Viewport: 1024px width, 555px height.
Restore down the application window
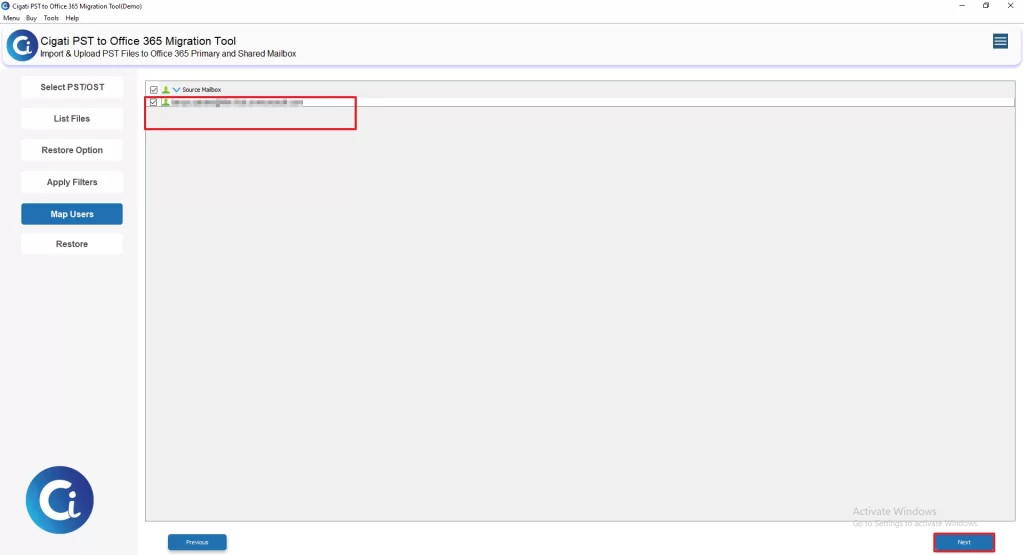pos(986,6)
